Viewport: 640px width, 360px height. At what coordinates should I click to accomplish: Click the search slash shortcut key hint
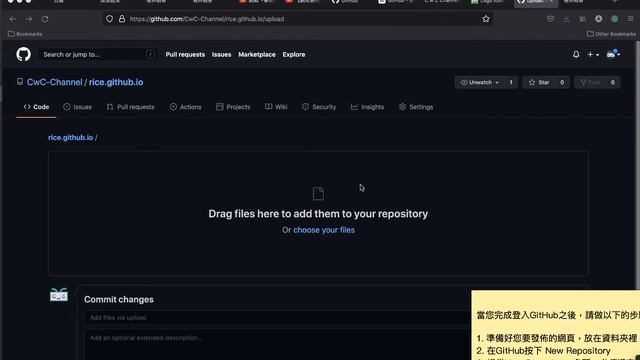point(150,54)
